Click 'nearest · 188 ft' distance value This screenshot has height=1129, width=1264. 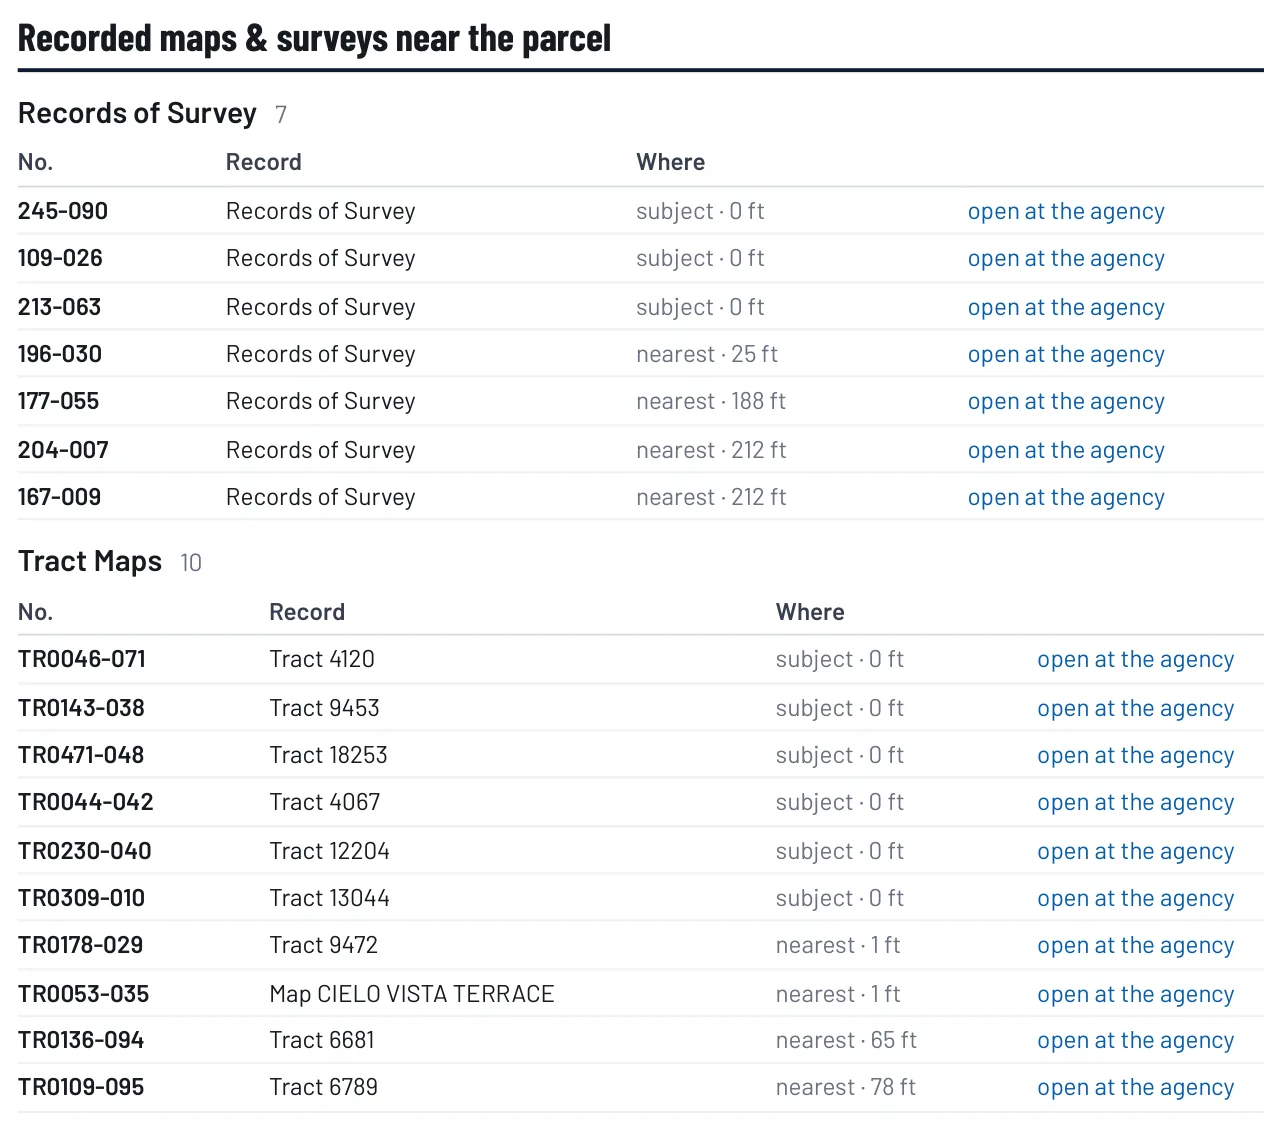(x=711, y=401)
